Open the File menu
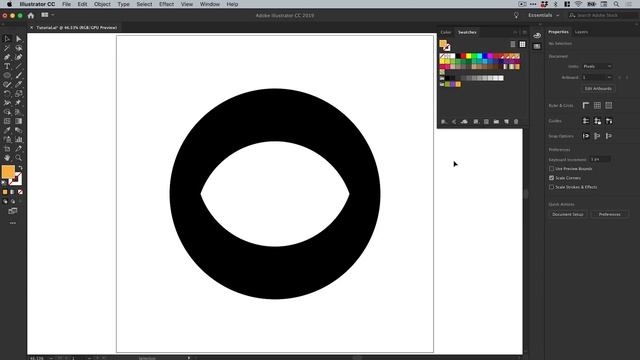The height and width of the screenshot is (360, 640). pos(66,4)
